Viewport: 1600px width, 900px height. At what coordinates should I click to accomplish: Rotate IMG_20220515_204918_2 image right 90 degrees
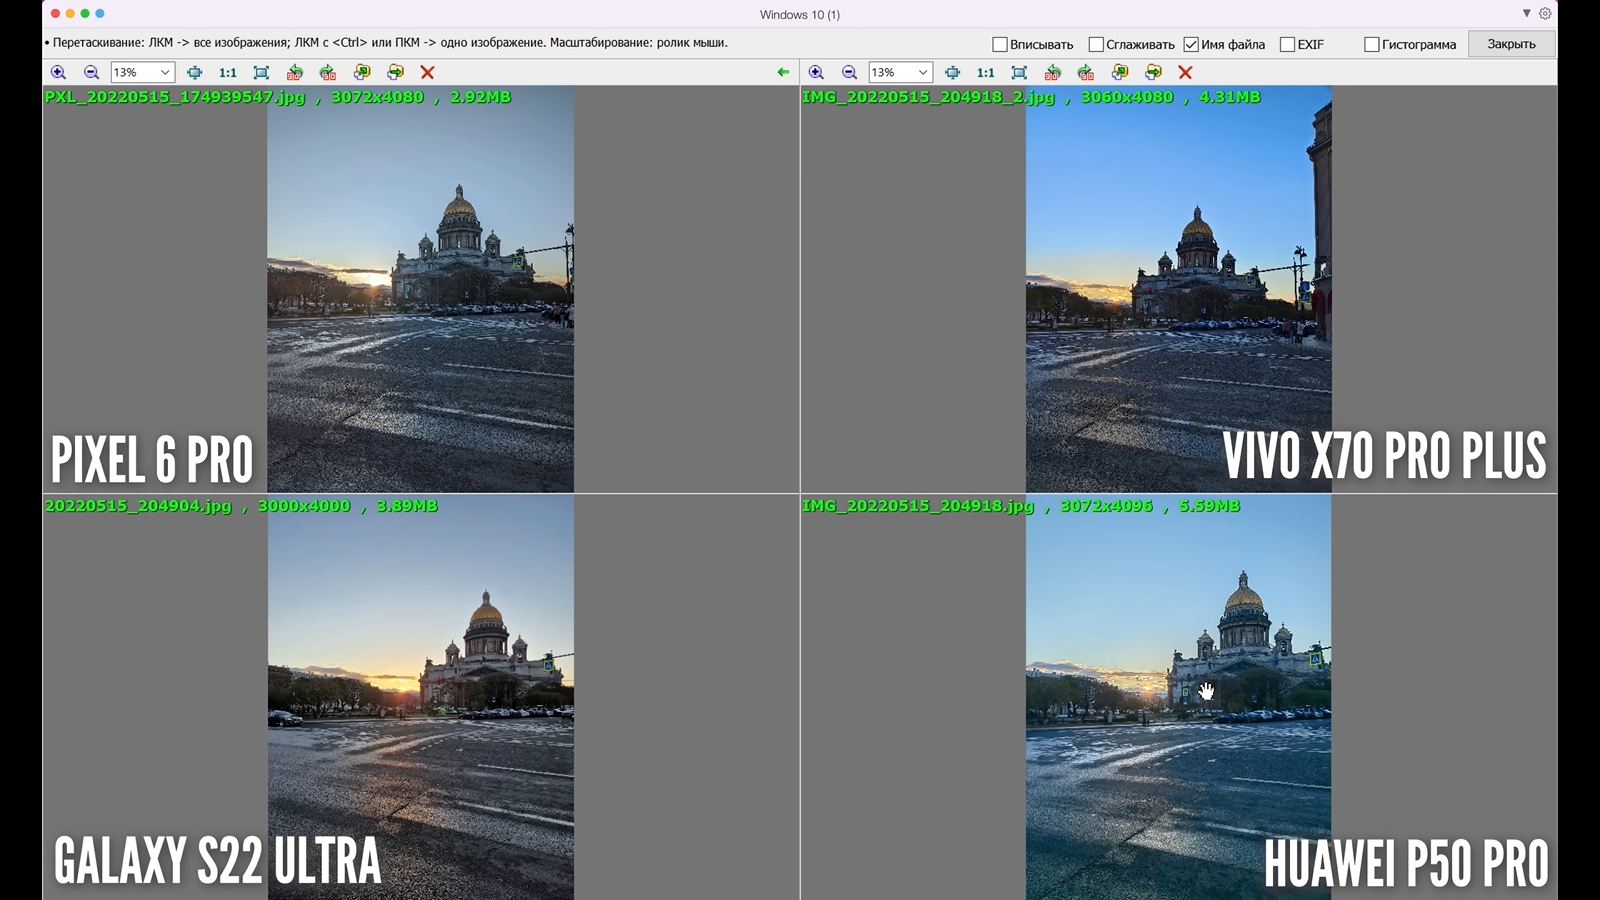1086,72
